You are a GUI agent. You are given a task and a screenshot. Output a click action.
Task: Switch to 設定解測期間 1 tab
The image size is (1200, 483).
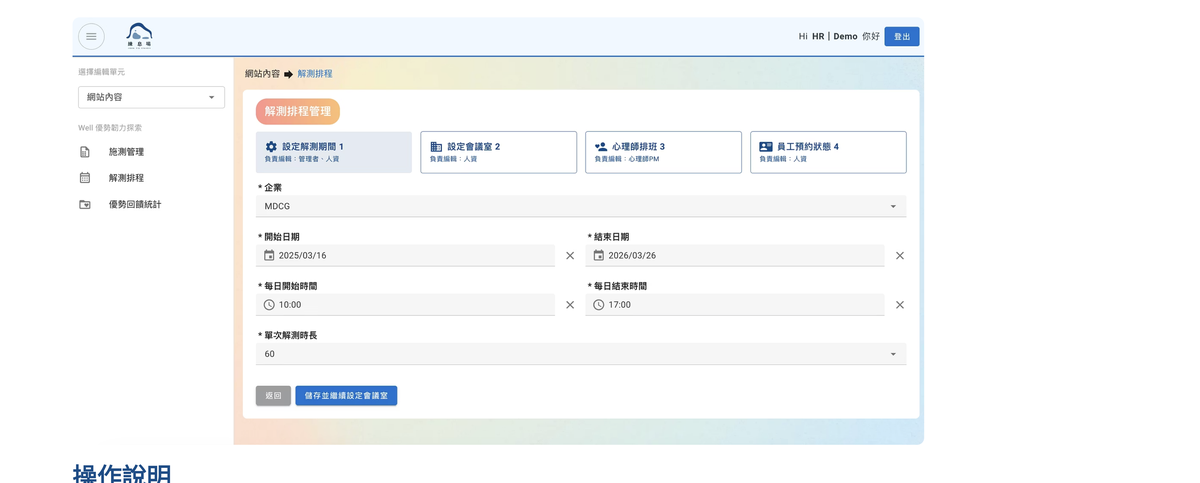[x=334, y=152]
